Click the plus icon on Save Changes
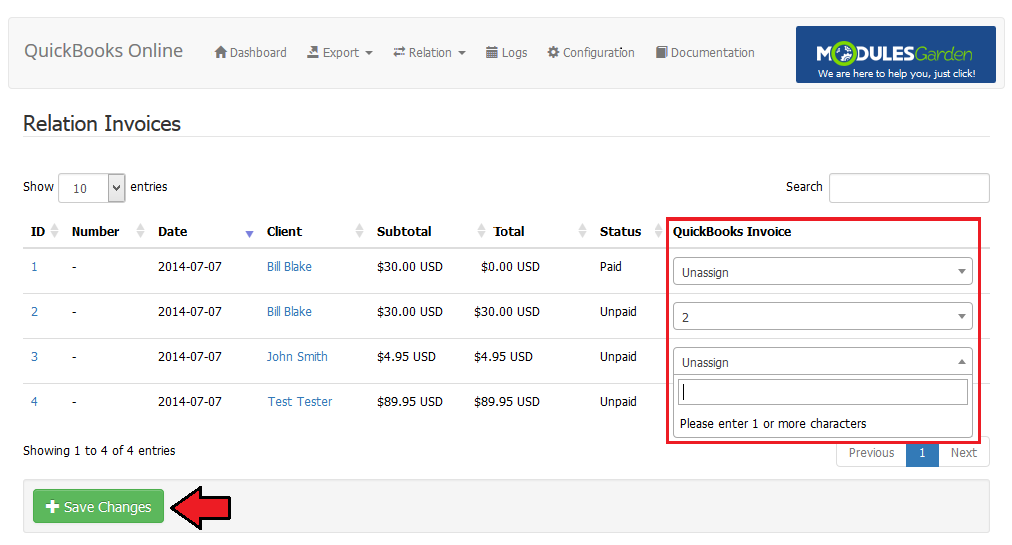 52,507
